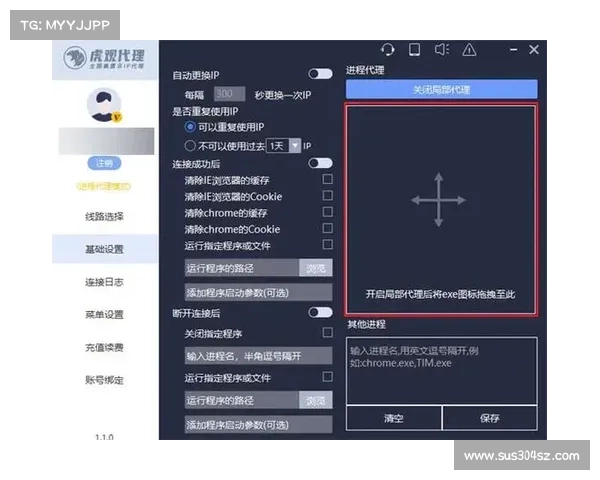Open the 线路选择 menu item

(104, 215)
